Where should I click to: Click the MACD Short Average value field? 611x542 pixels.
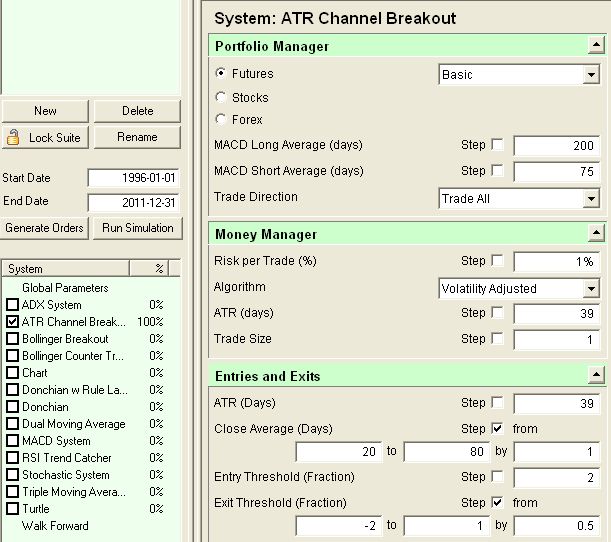click(x=556, y=171)
